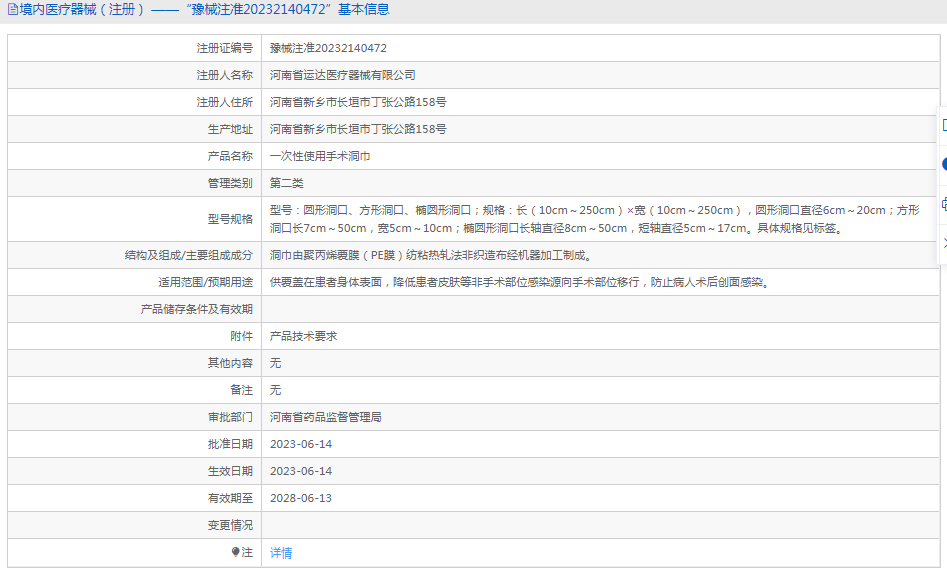This screenshot has width=947, height=573.
Task: Click the 结构及组成/主要组成成分 label
Action: pyautogui.click(x=188, y=255)
